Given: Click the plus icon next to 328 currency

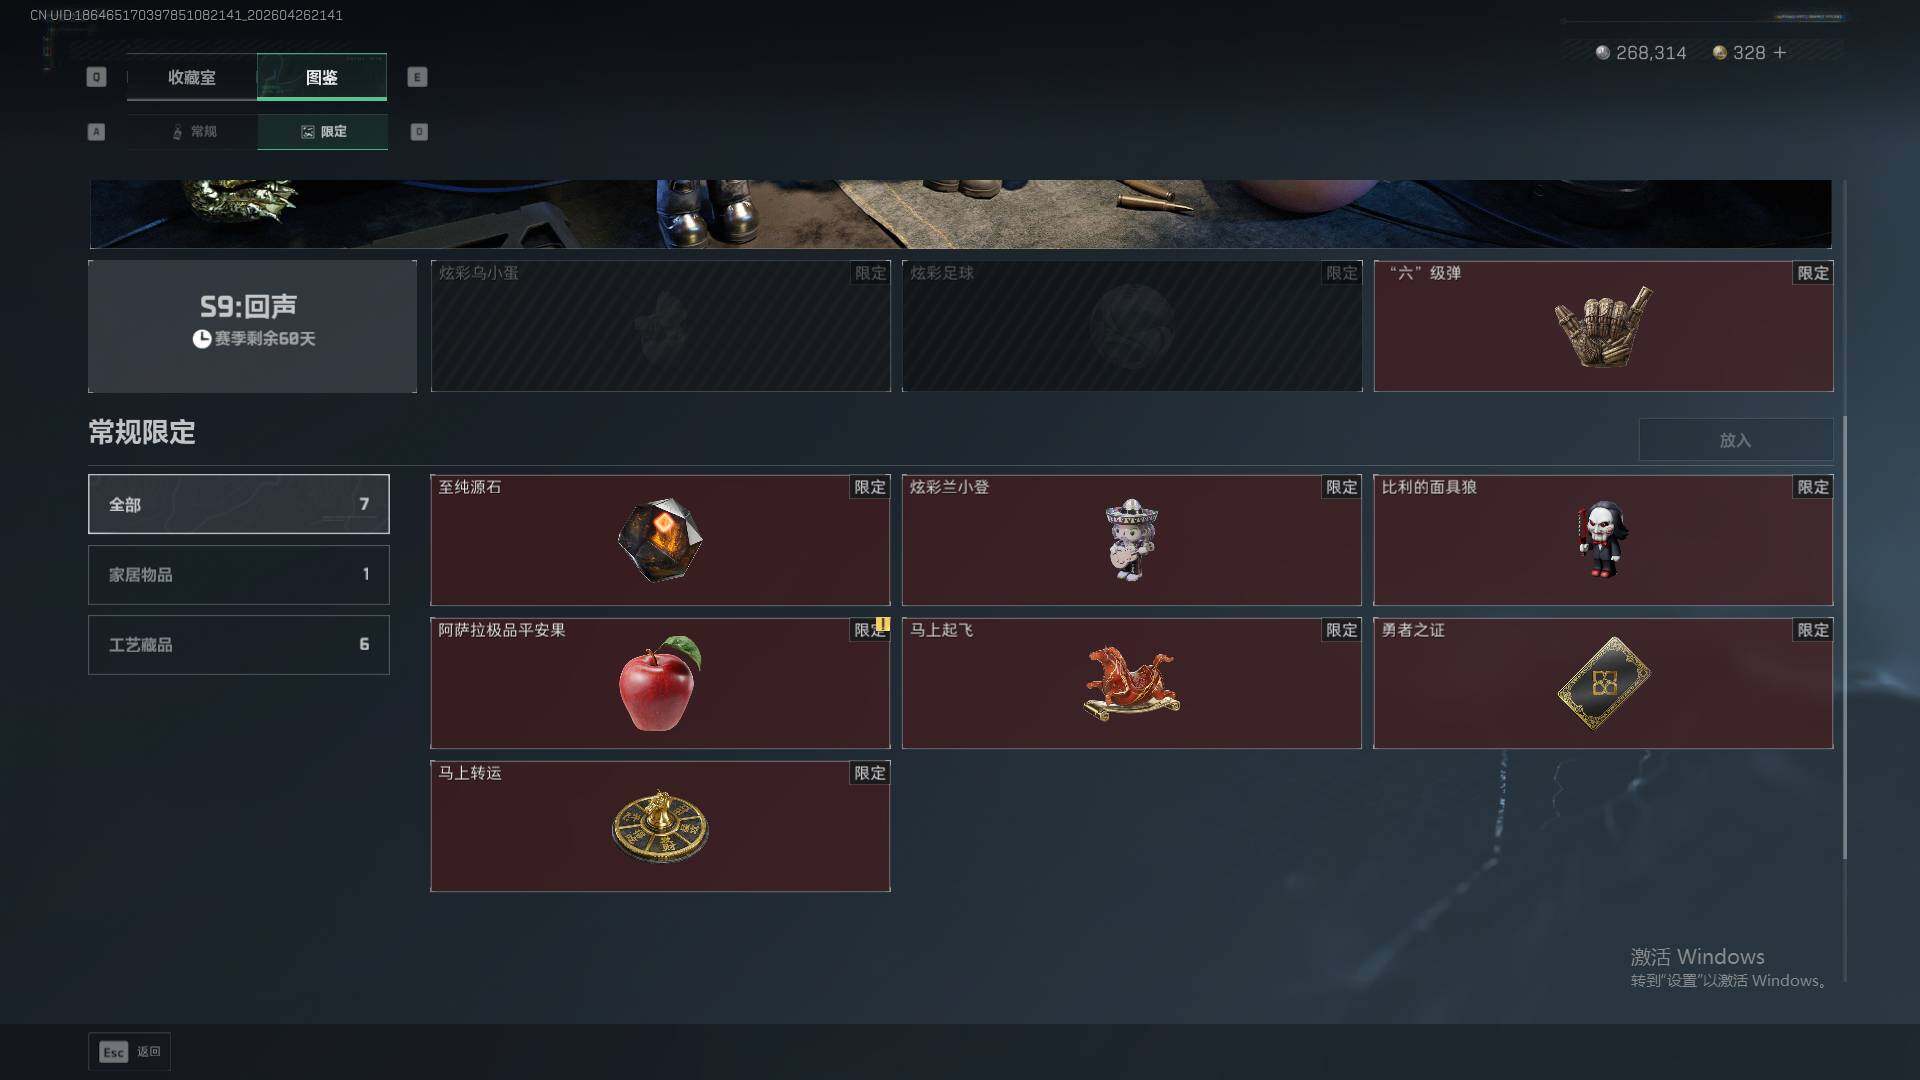Looking at the screenshot, I should (x=1780, y=52).
